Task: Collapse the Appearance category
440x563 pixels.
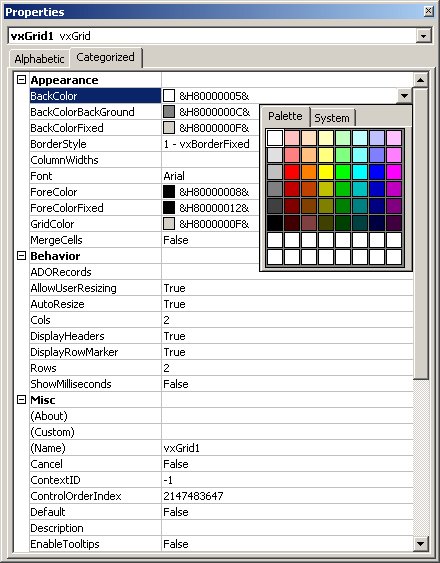Action: [22, 80]
